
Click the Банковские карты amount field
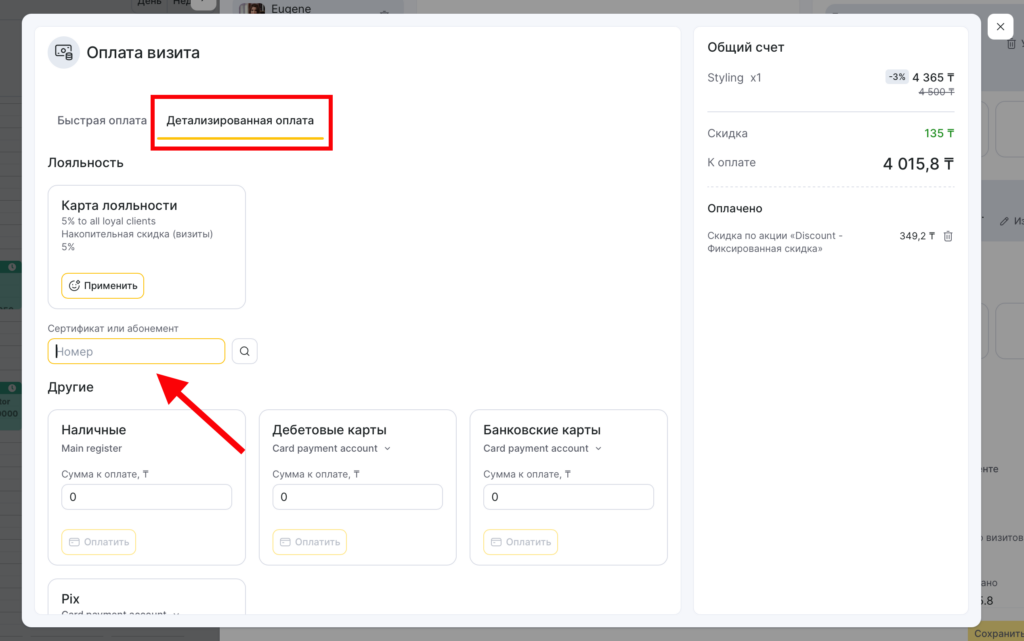pos(568,497)
